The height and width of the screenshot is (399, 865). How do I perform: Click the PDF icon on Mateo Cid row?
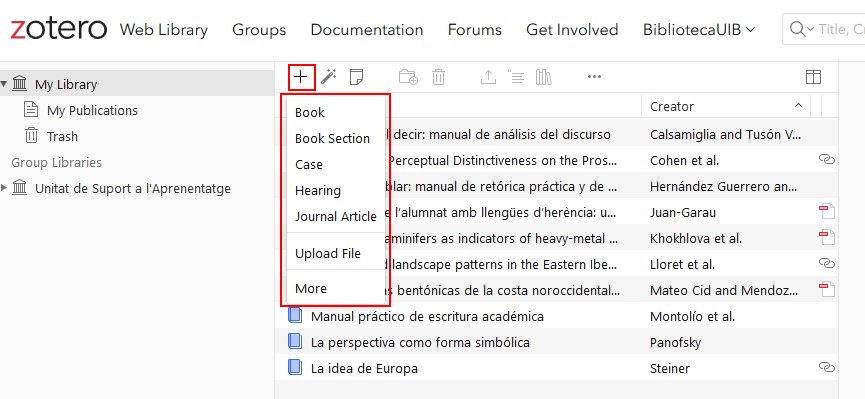tap(827, 289)
